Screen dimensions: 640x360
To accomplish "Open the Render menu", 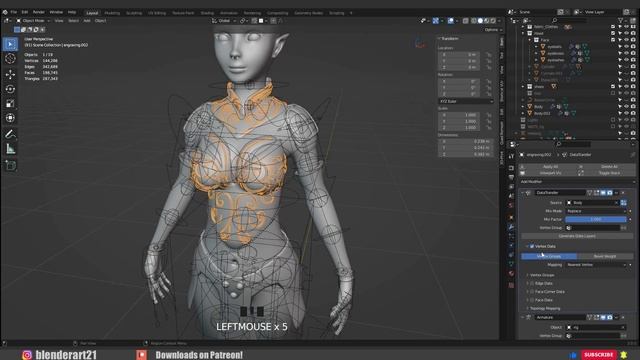I will 38,12.
